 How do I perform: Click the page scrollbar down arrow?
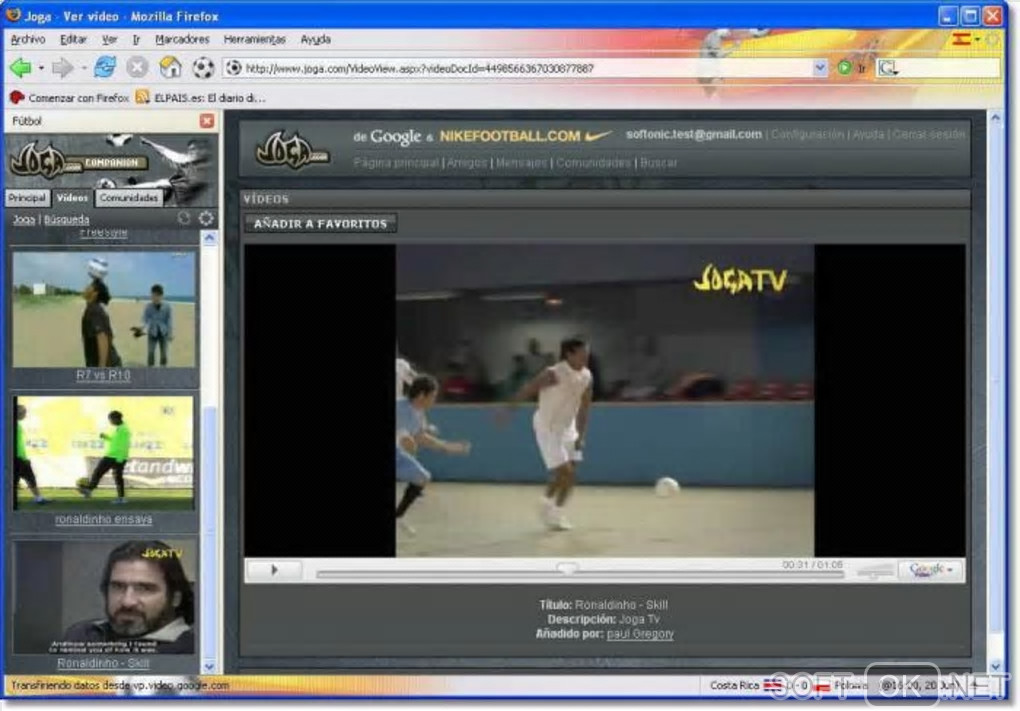995,667
